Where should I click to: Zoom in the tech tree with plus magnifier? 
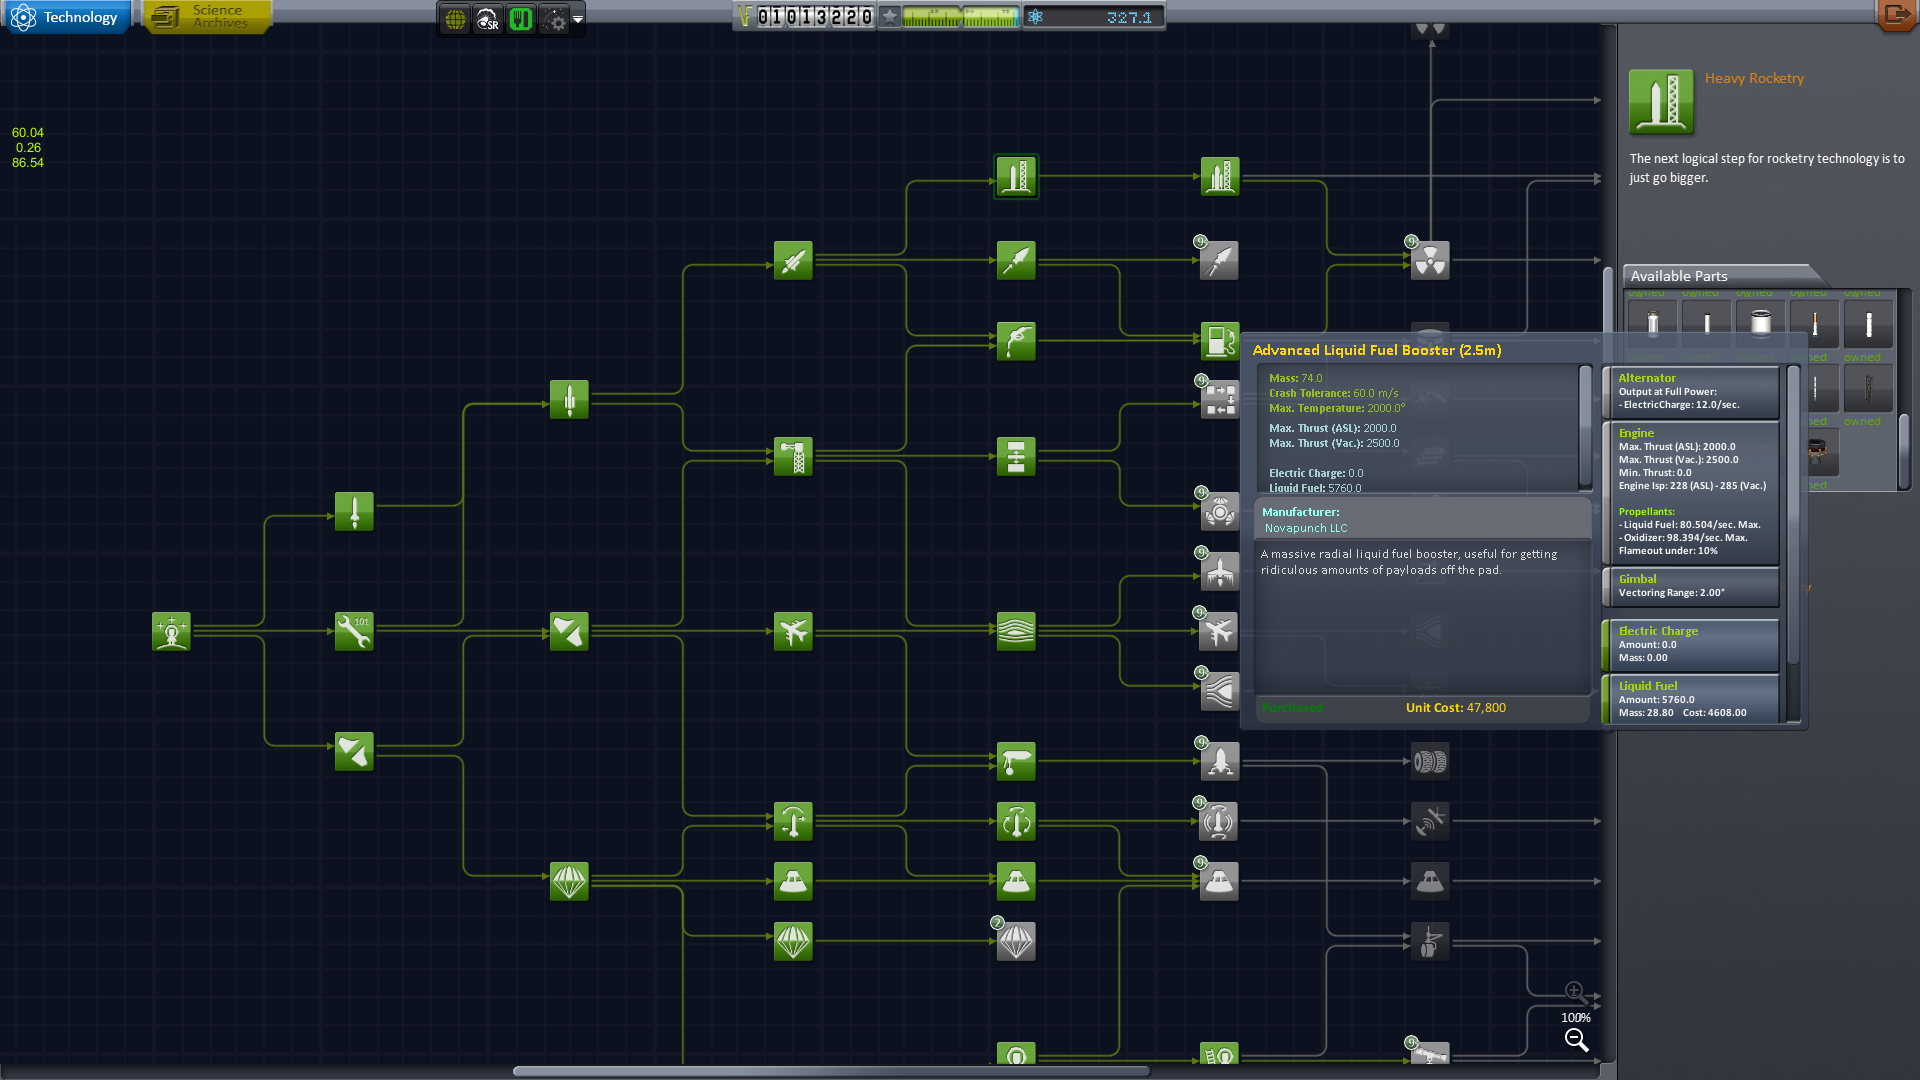pyautogui.click(x=1575, y=991)
